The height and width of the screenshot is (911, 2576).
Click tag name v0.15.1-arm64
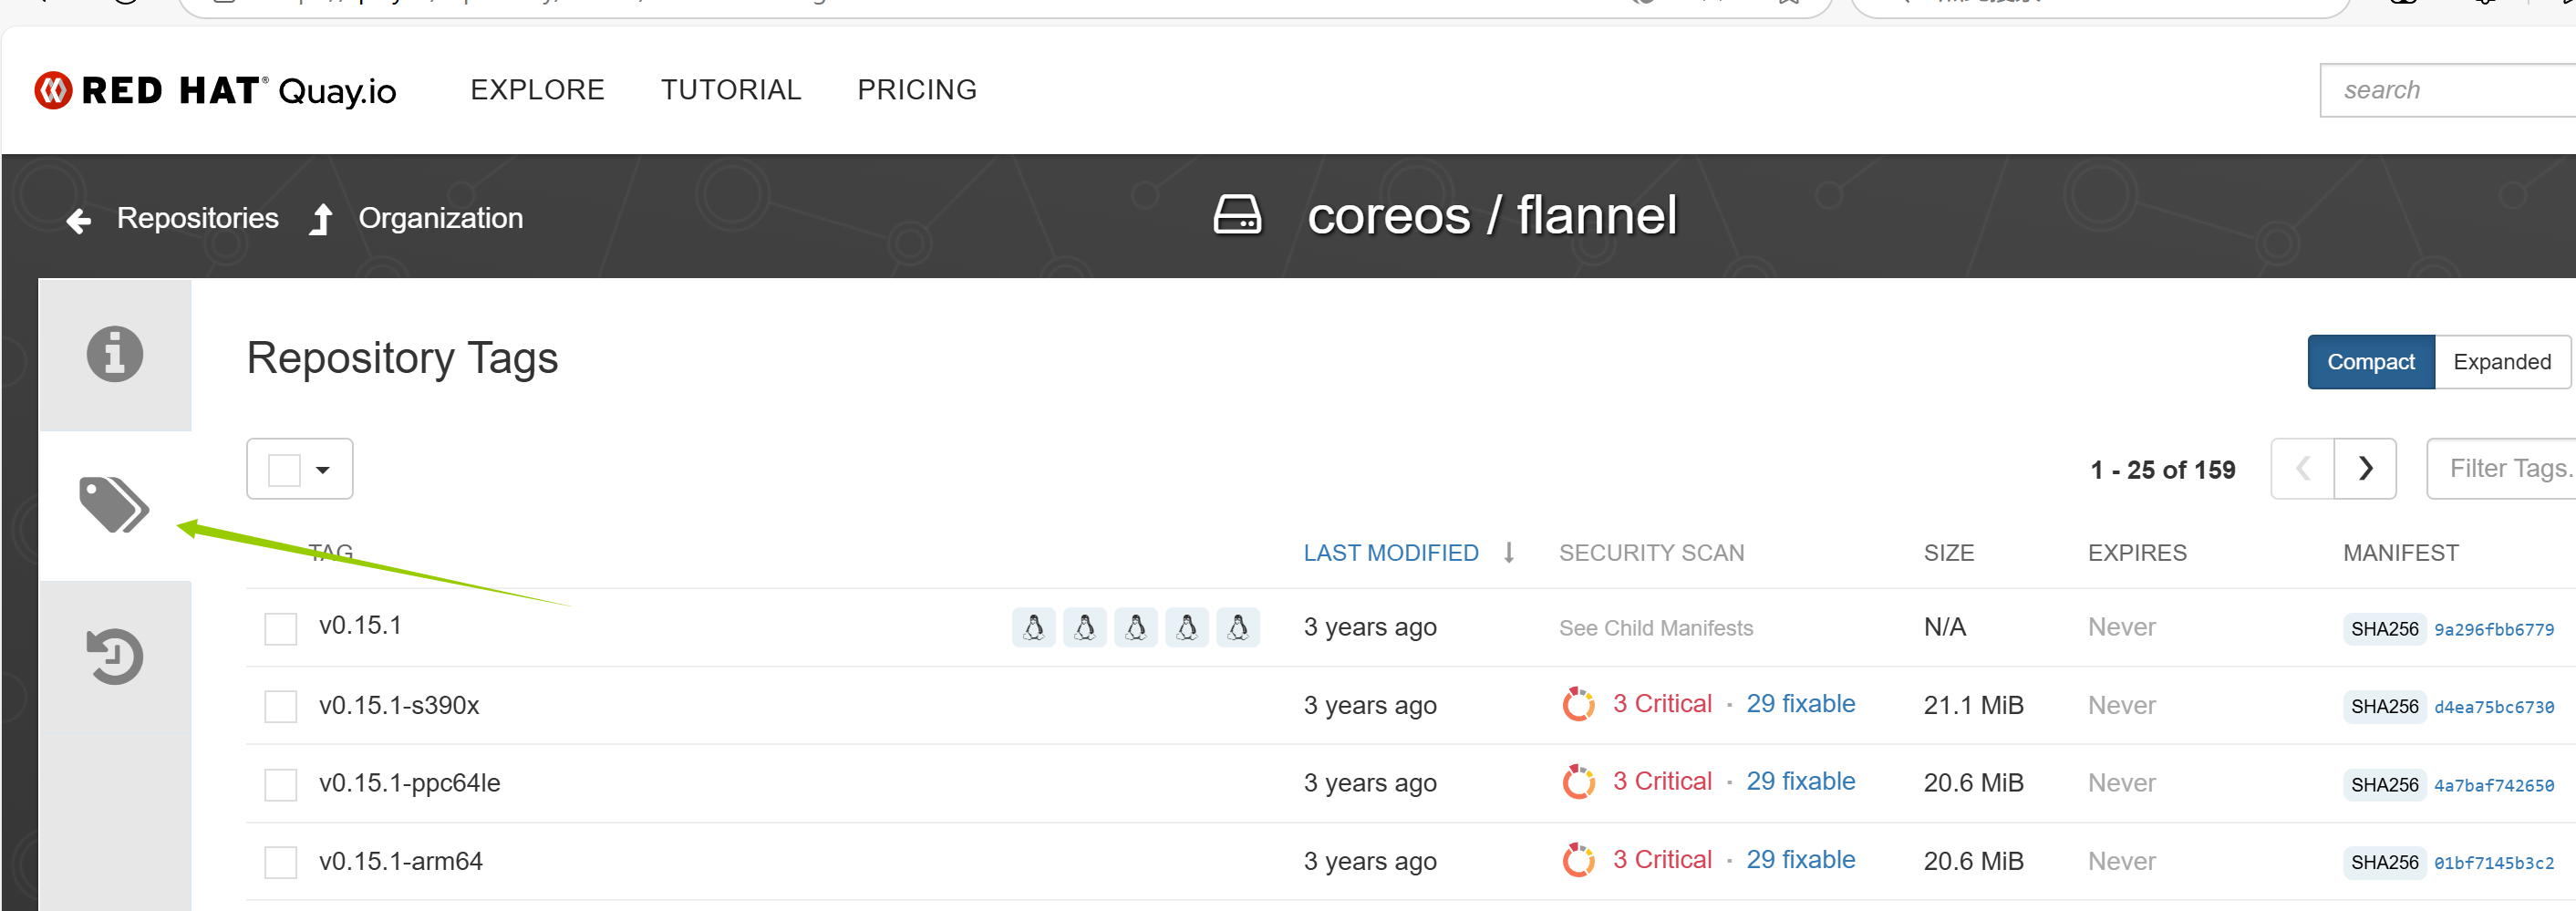[x=401, y=862]
